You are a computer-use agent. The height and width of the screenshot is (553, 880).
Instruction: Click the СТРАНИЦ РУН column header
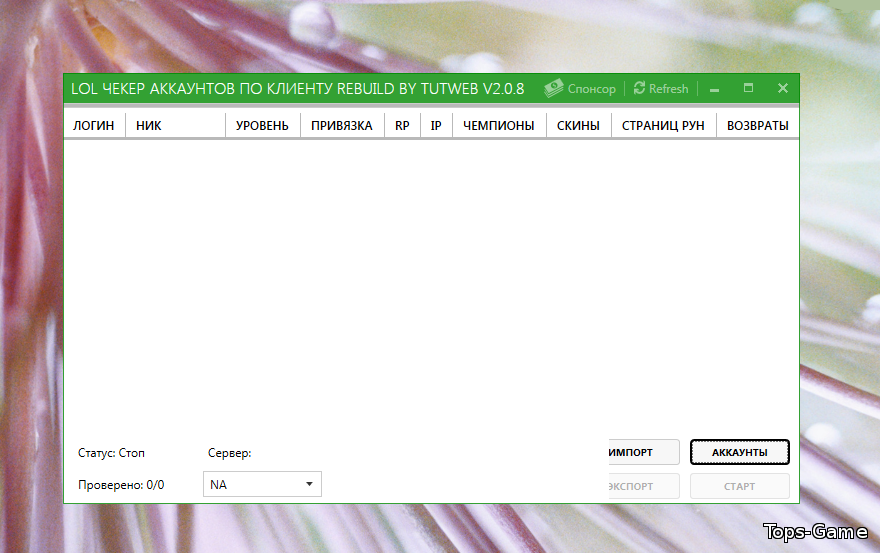point(663,126)
